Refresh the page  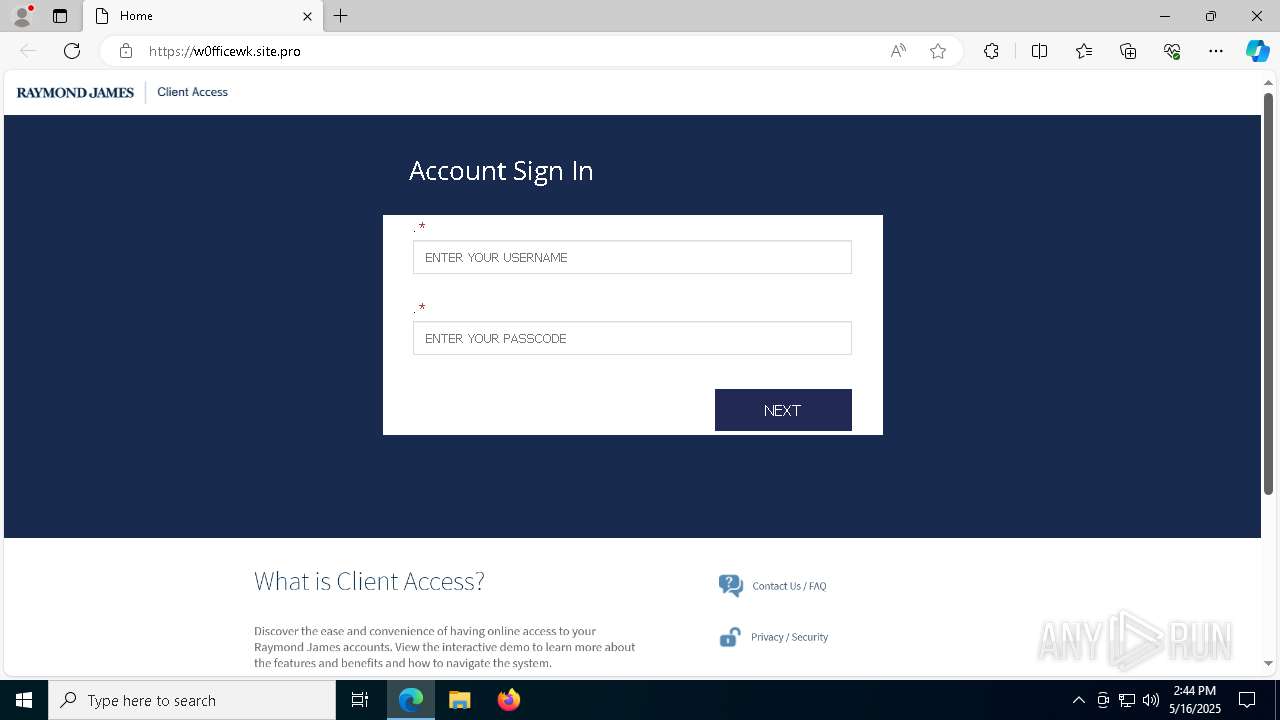pyautogui.click(x=72, y=51)
